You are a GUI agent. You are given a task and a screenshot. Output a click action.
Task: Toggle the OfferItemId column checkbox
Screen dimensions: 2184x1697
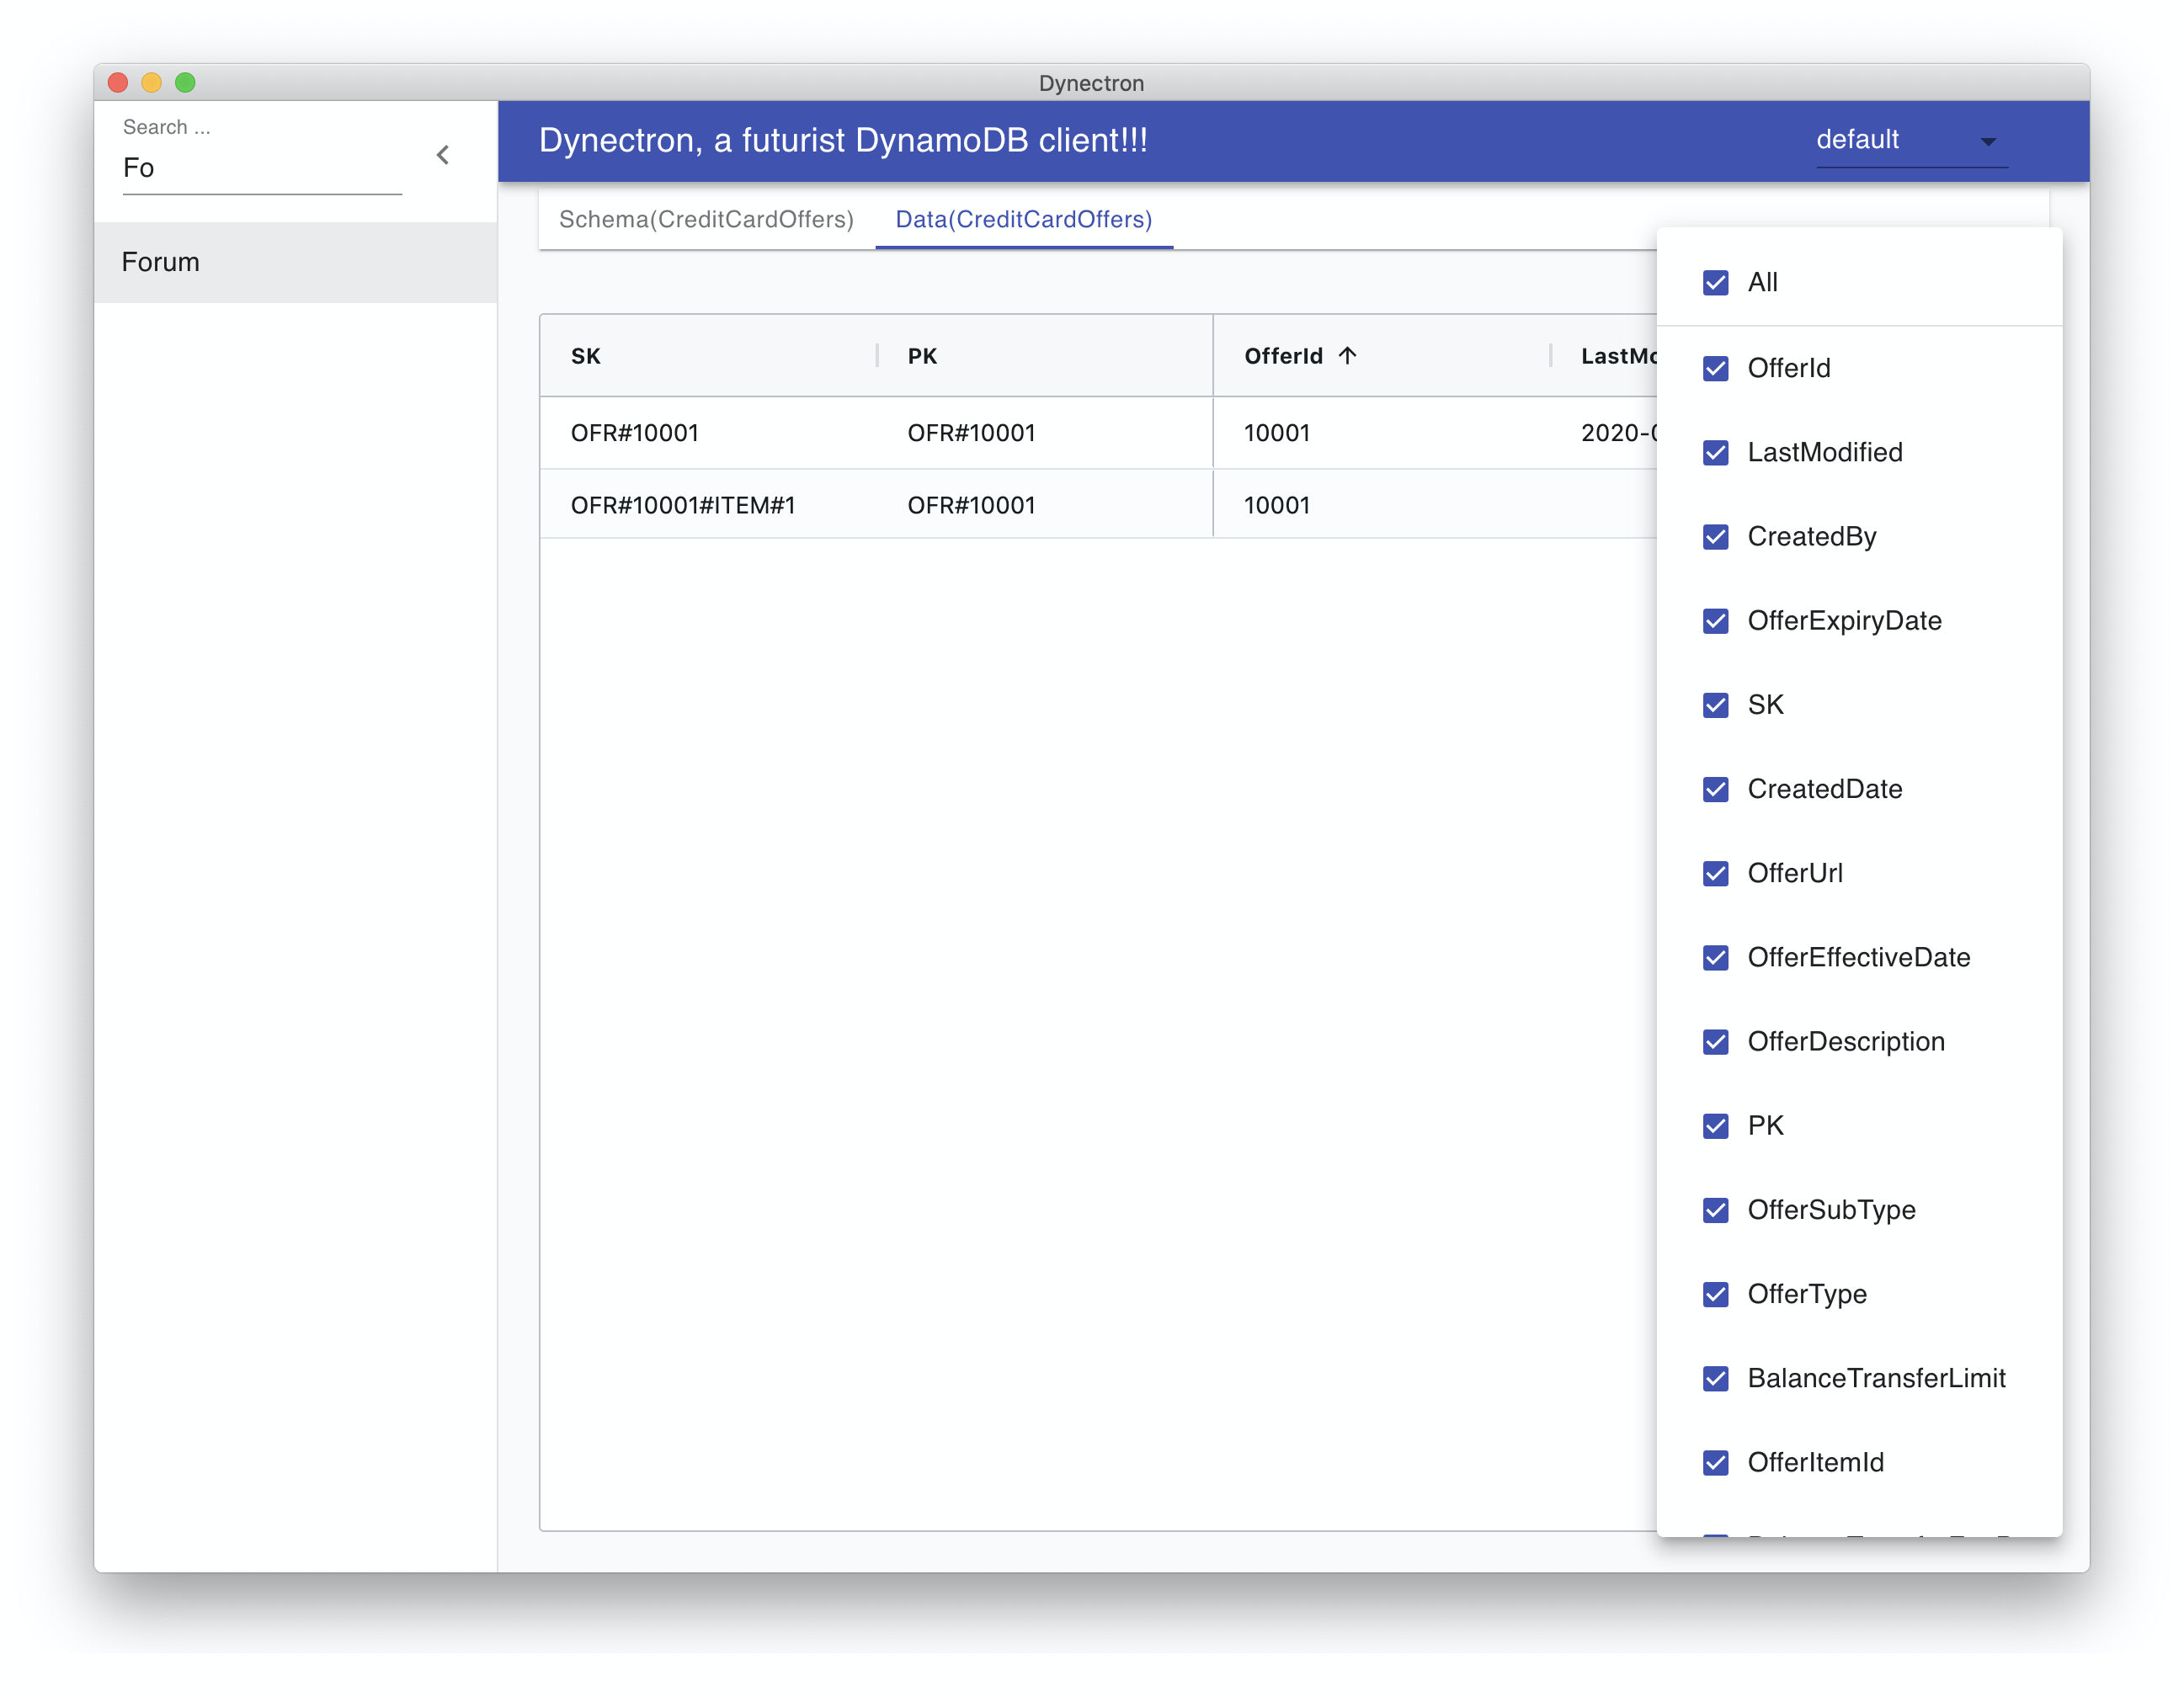[x=1715, y=1462]
